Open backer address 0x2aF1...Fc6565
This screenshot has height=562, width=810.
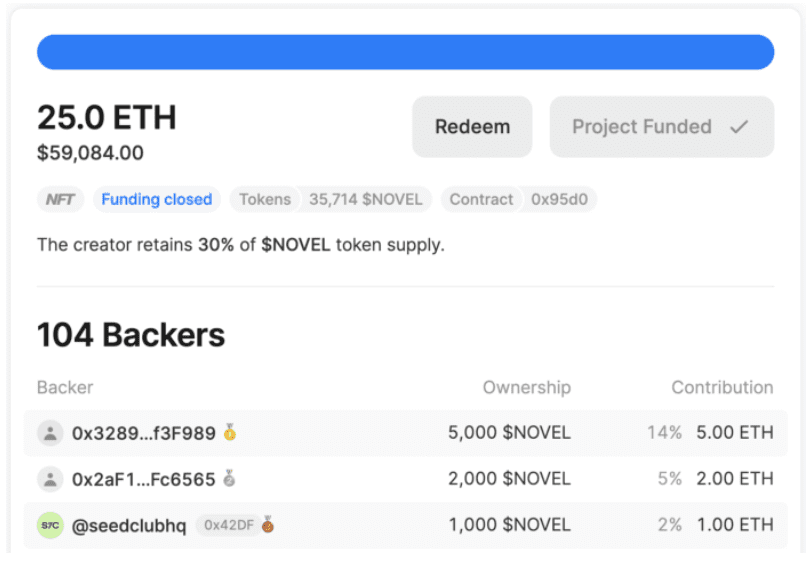[143, 479]
